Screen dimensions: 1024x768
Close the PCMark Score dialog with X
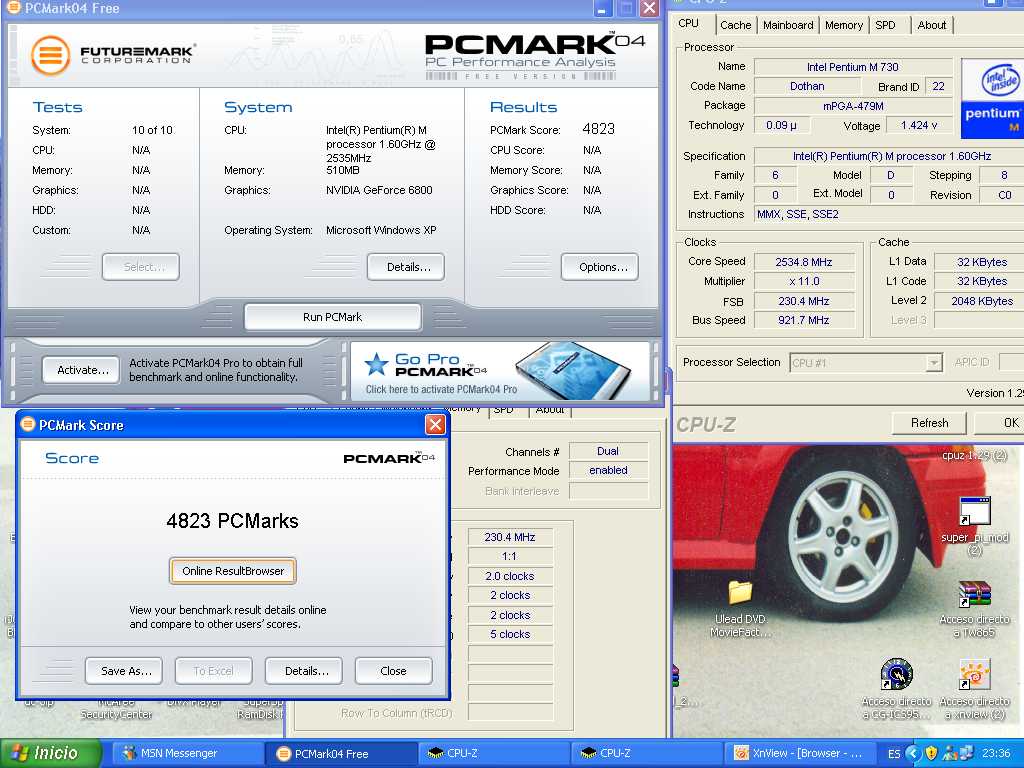coord(435,424)
